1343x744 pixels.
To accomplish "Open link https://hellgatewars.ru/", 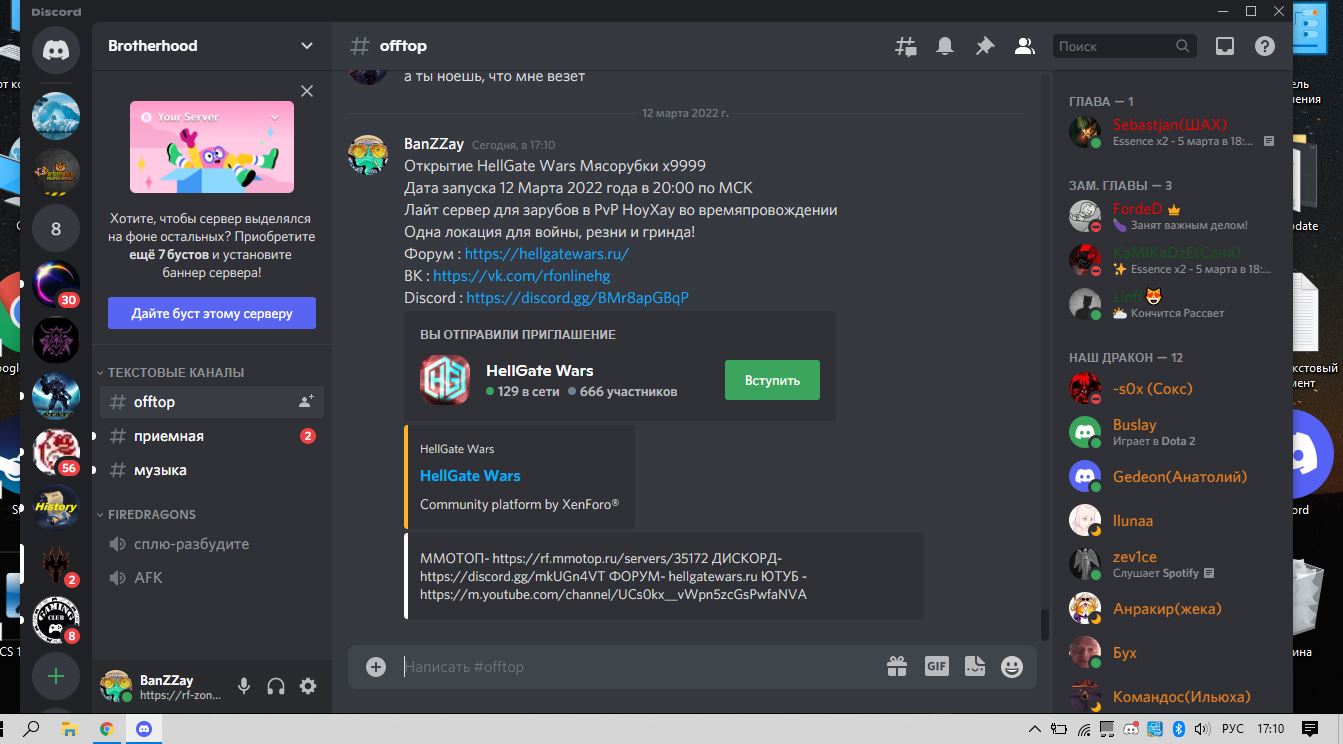I will (x=546, y=254).
